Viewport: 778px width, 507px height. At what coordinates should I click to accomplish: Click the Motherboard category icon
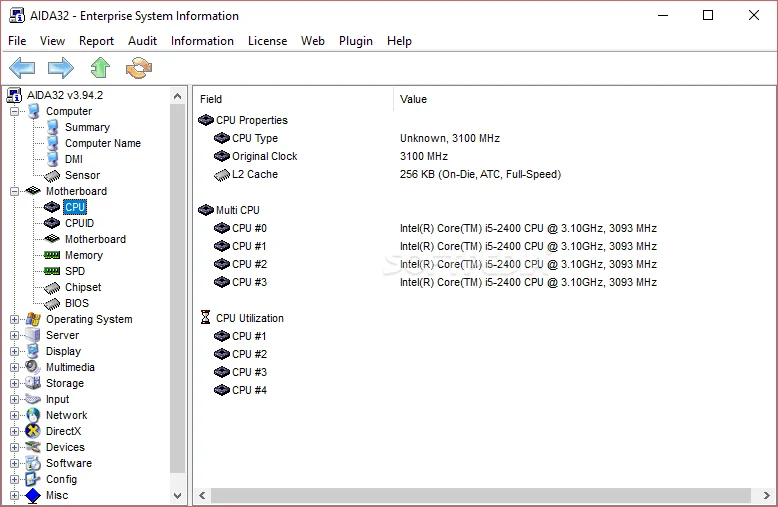(33, 190)
